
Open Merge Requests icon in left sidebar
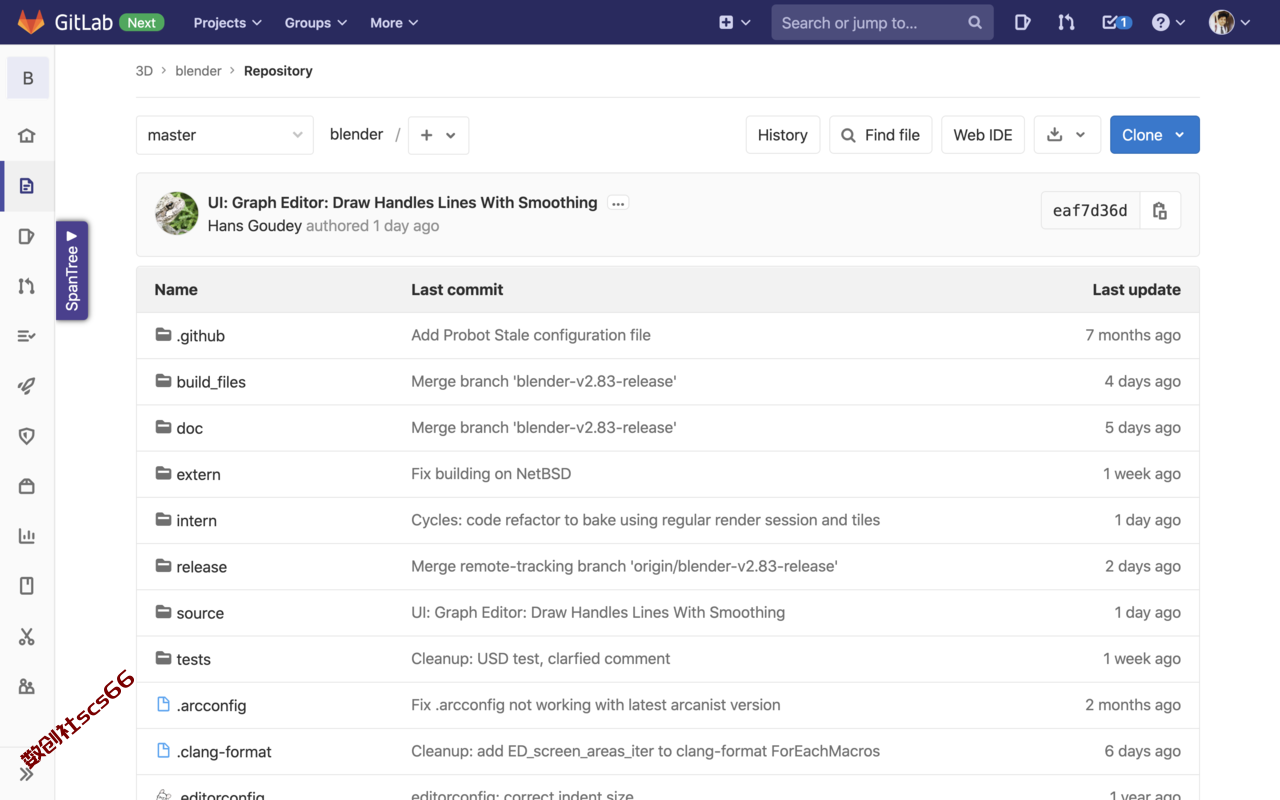pos(27,286)
